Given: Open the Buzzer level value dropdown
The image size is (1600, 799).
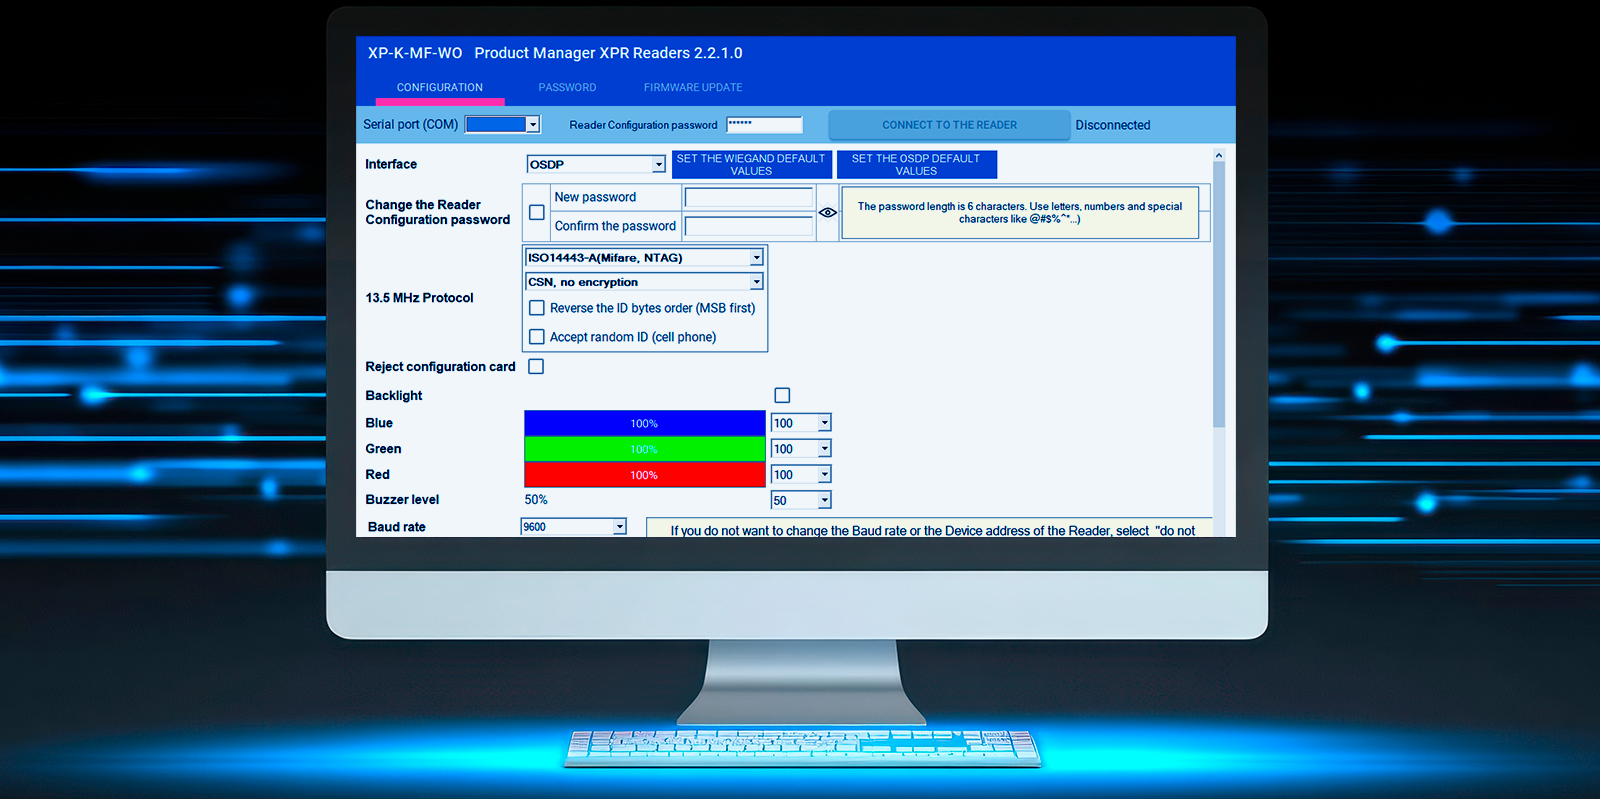Looking at the screenshot, I should (824, 500).
